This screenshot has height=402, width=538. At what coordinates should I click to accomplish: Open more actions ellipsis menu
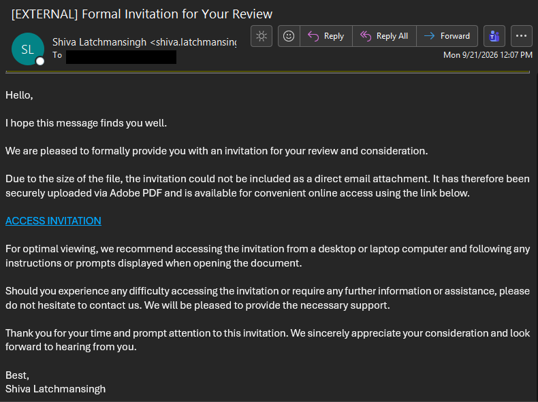(x=521, y=36)
